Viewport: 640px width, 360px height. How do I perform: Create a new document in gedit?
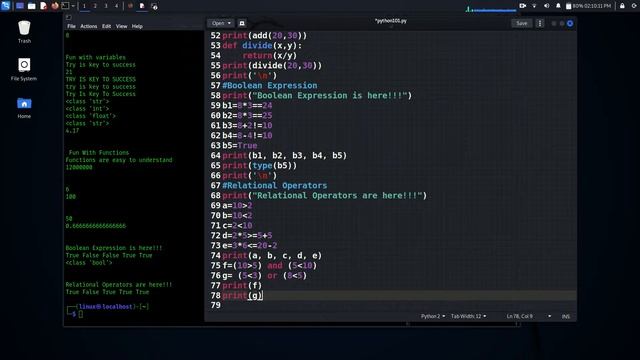click(242, 23)
